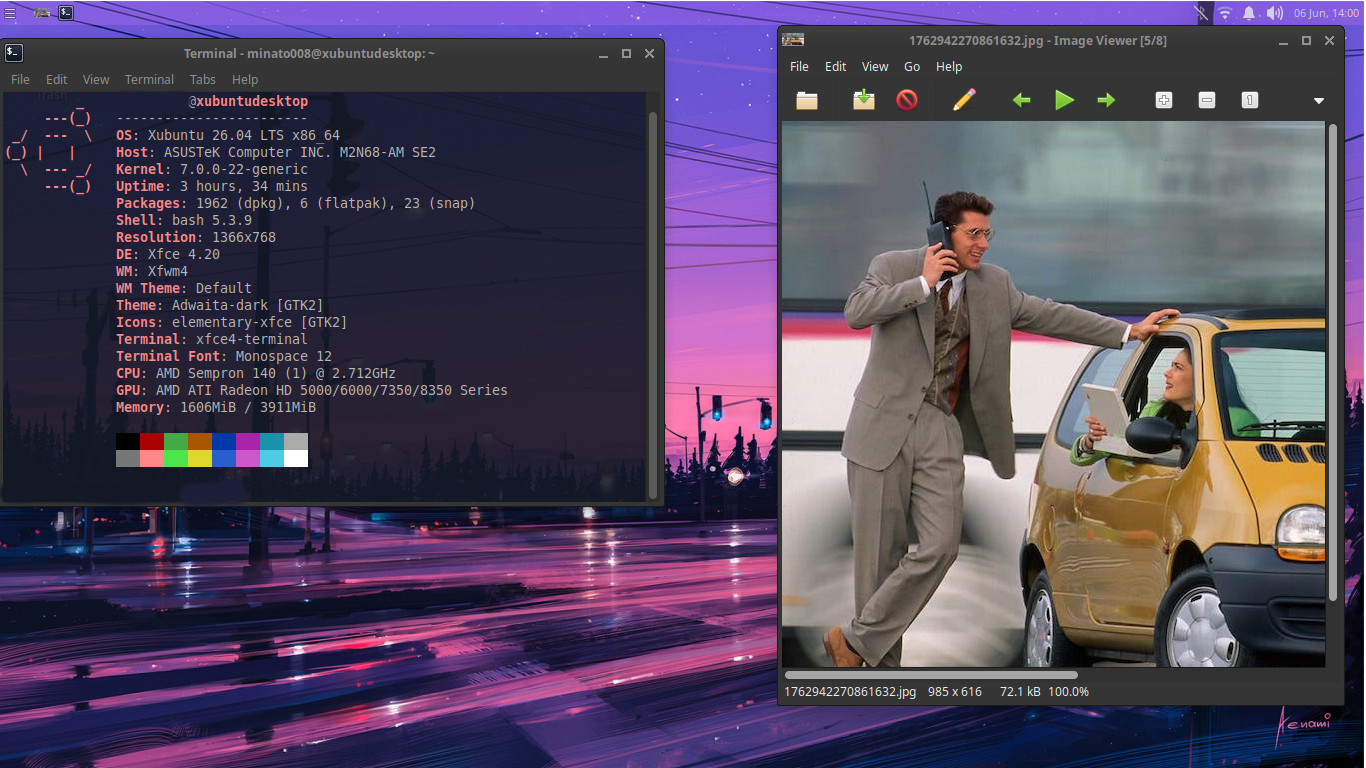Open the View menu in Terminal
Viewport: 1366px width, 768px height.
pyautogui.click(x=96, y=79)
